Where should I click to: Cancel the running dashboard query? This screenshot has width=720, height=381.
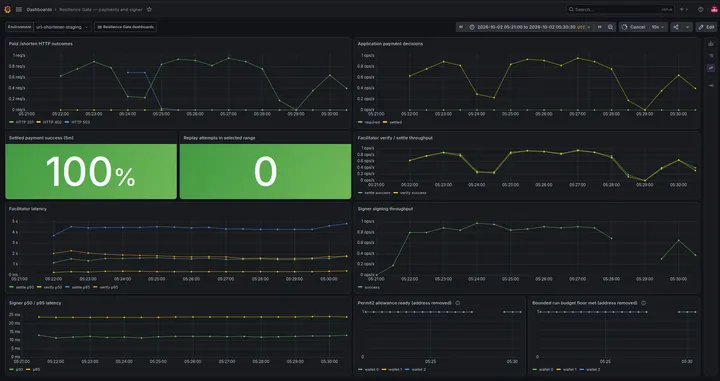click(x=634, y=27)
